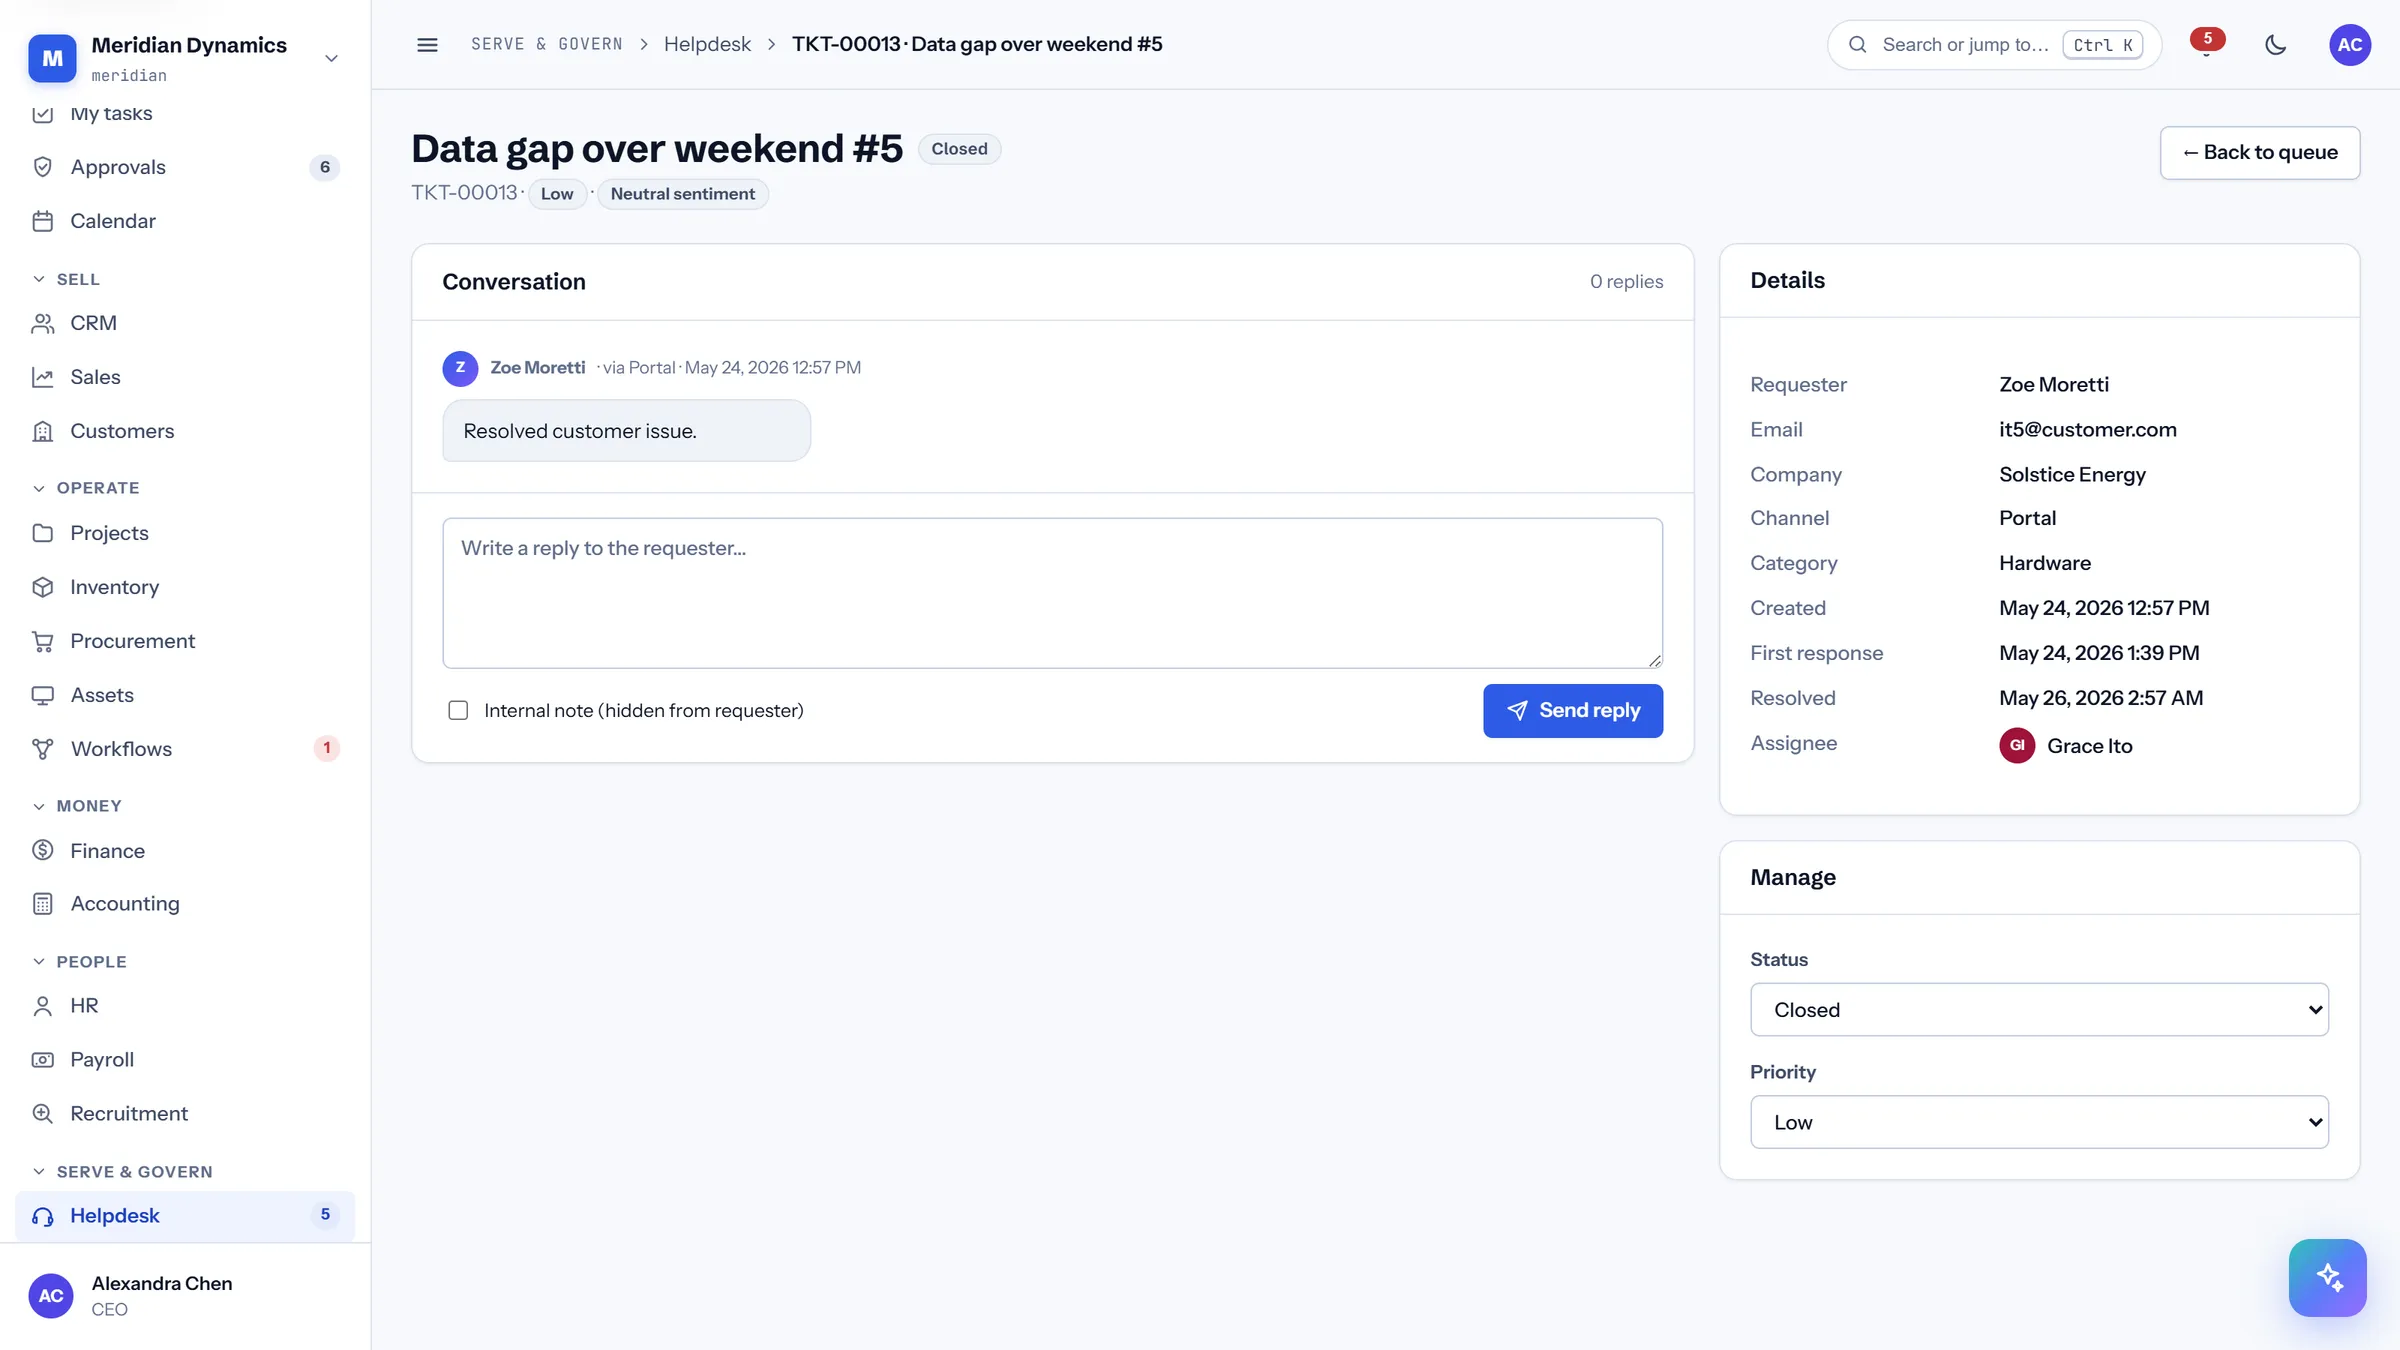This screenshot has height=1350, width=2400.
Task: Open My tasks in sidebar
Action: pos(185,113)
